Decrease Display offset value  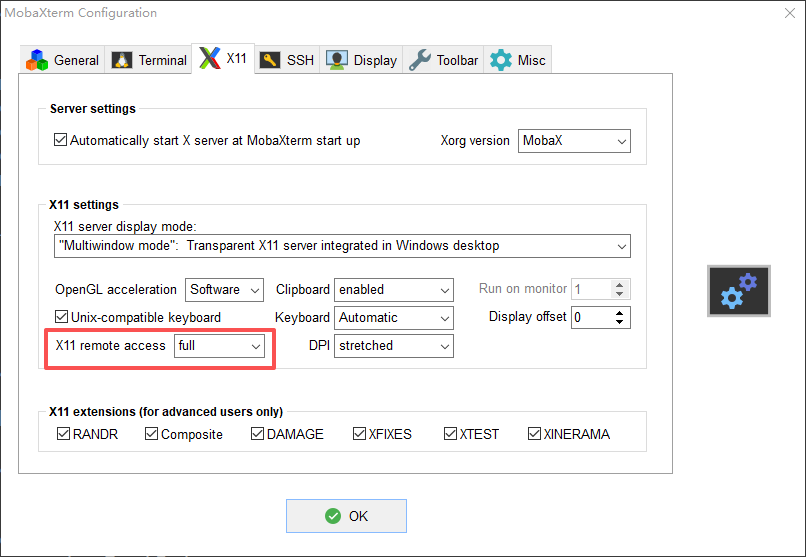coord(619,322)
